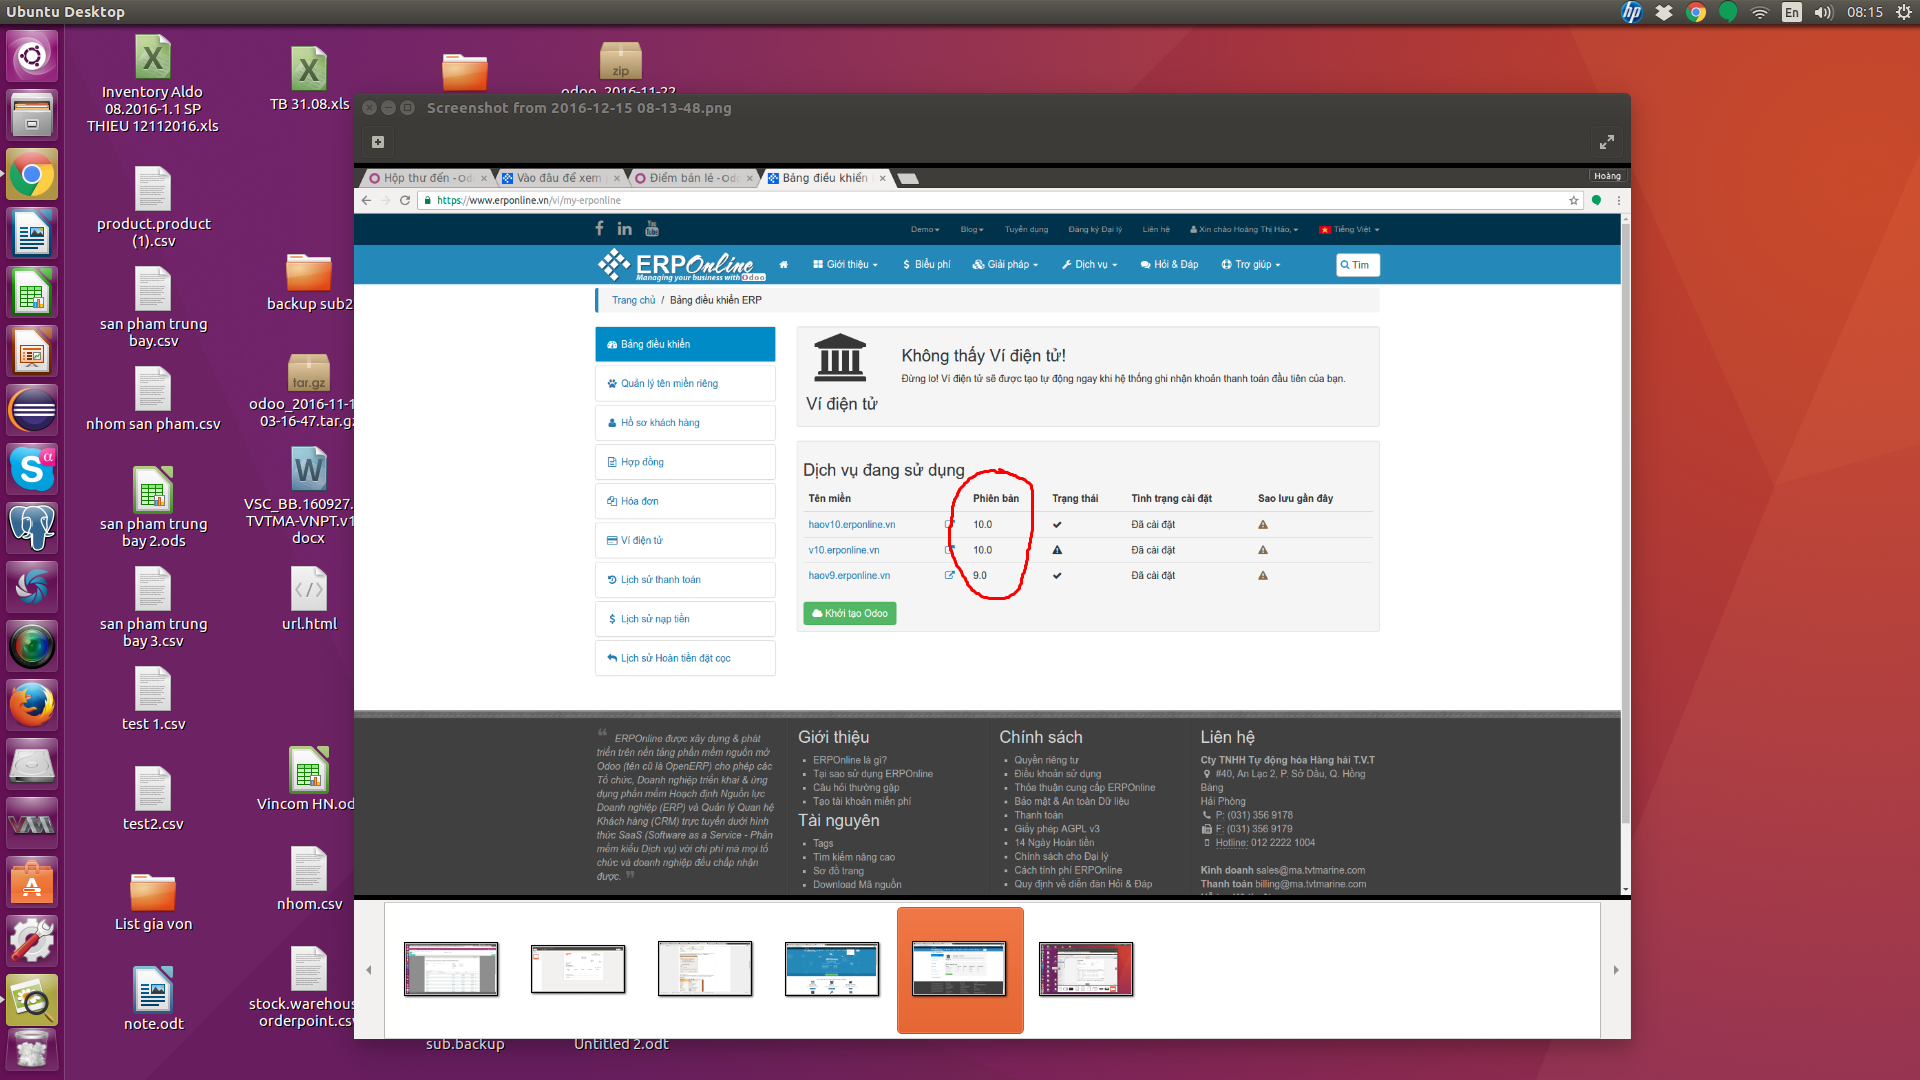Click Biểu phí in the site navbar
Screen dimensions: 1920x1080
[927, 265]
